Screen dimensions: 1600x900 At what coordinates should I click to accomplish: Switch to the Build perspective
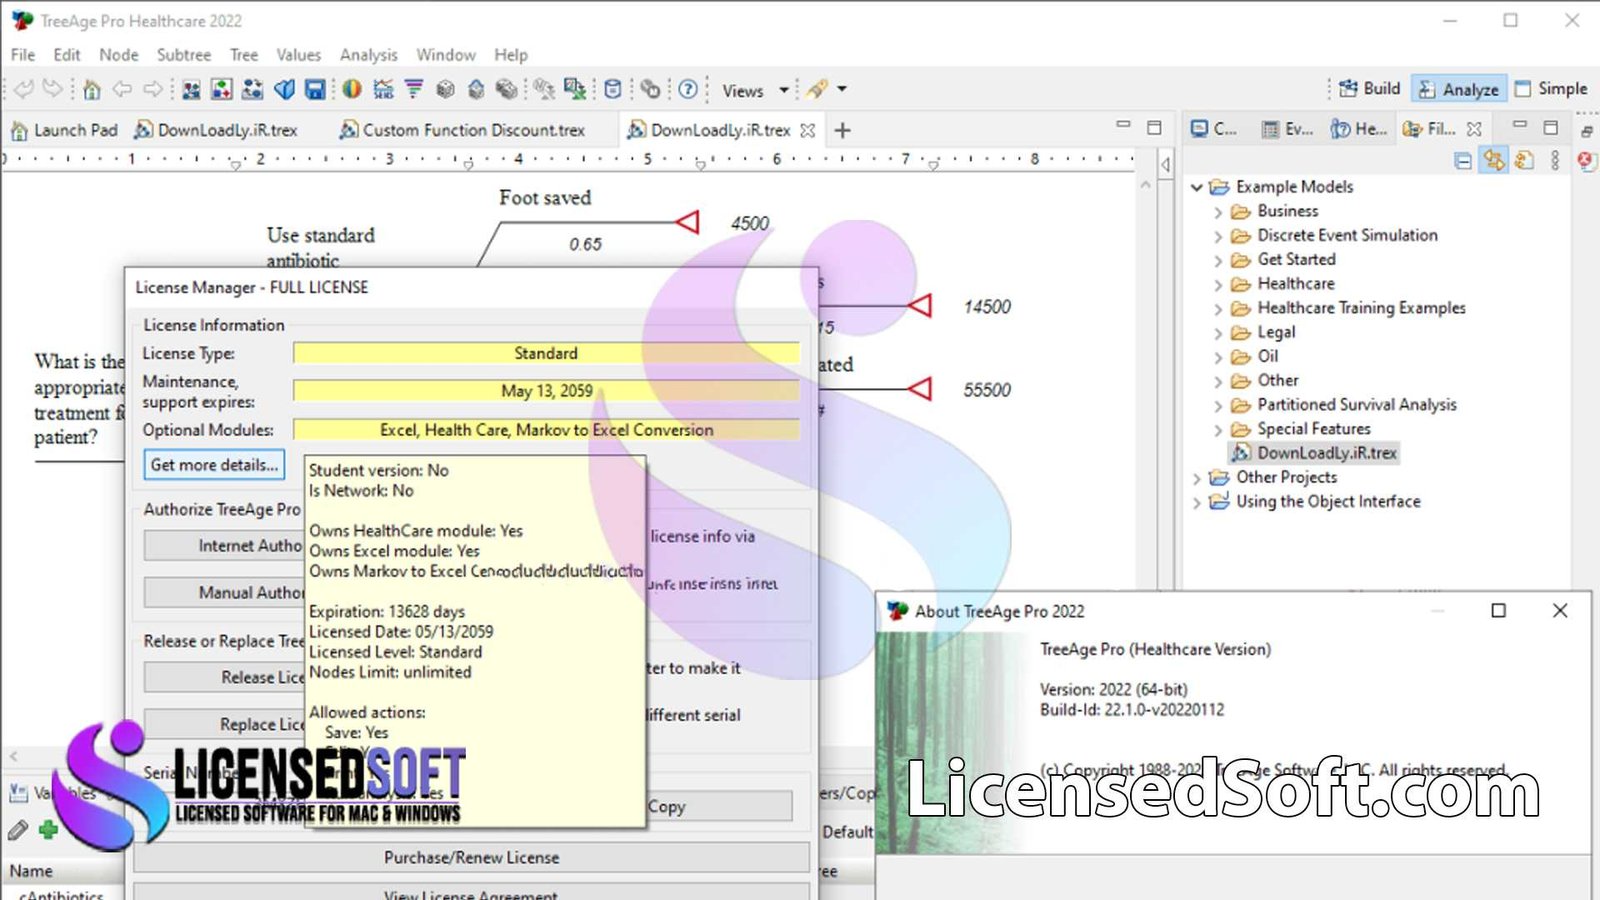(x=1370, y=89)
